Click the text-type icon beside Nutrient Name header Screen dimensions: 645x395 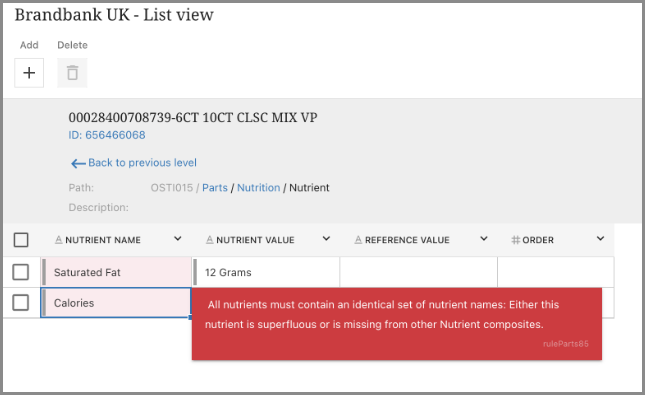(59, 239)
